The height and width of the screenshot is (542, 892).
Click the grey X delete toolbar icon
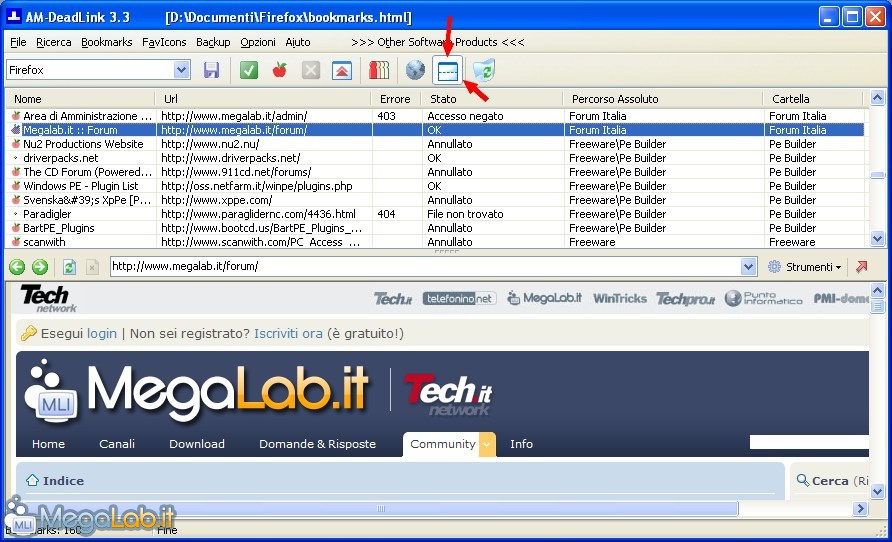(x=311, y=70)
